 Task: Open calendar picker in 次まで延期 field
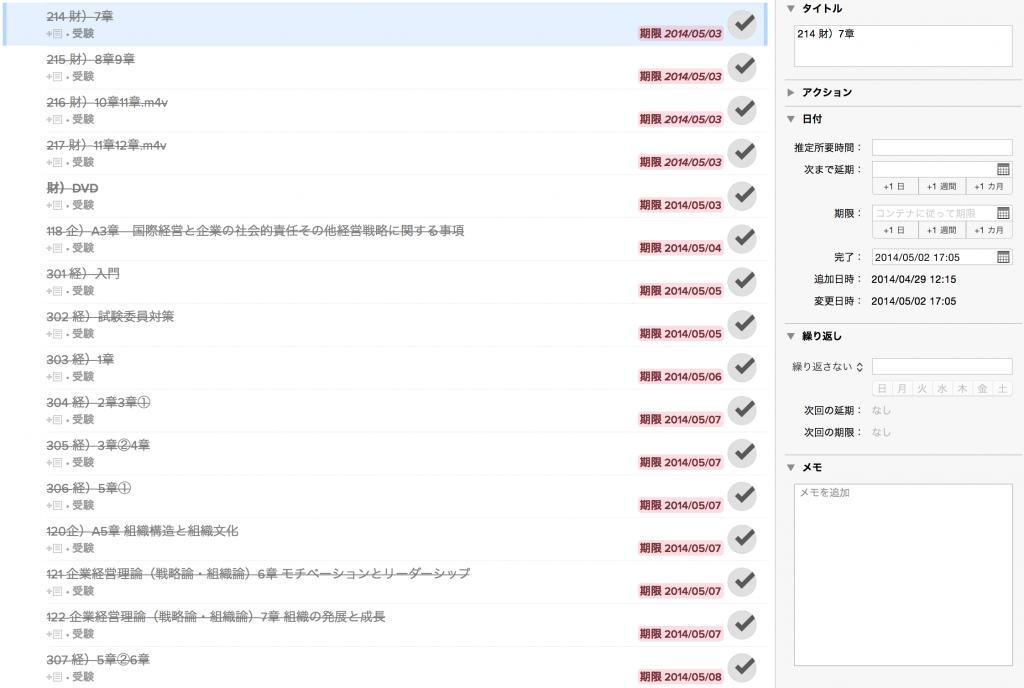[x=1003, y=170]
